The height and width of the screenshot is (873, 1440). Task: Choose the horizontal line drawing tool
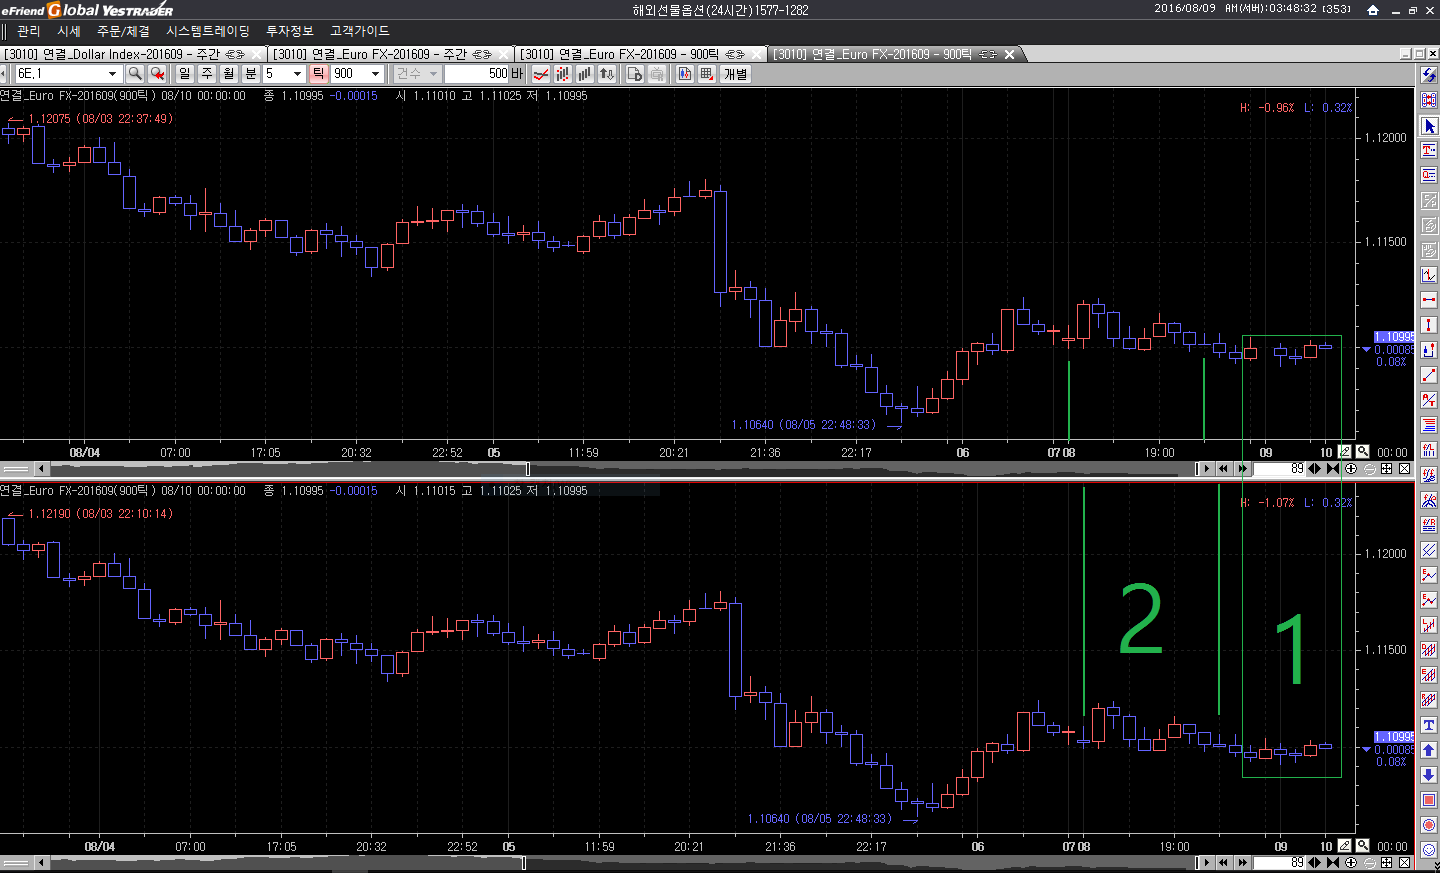coord(1429,300)
